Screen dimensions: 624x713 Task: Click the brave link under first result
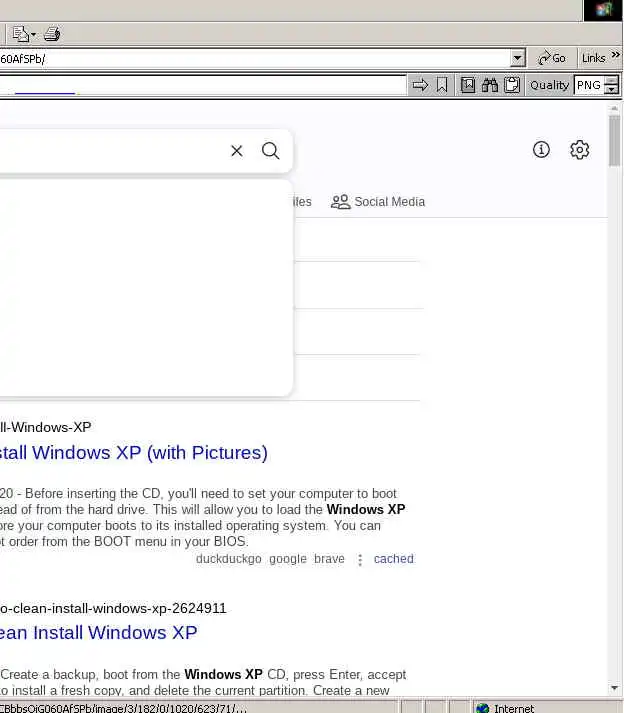tap(329, 558)
